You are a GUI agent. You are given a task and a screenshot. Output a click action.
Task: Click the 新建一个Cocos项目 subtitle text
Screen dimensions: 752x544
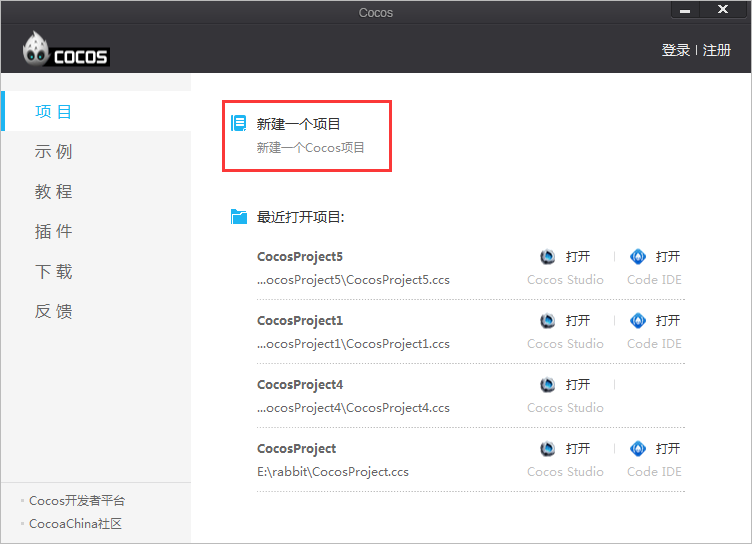pos(310,148)
